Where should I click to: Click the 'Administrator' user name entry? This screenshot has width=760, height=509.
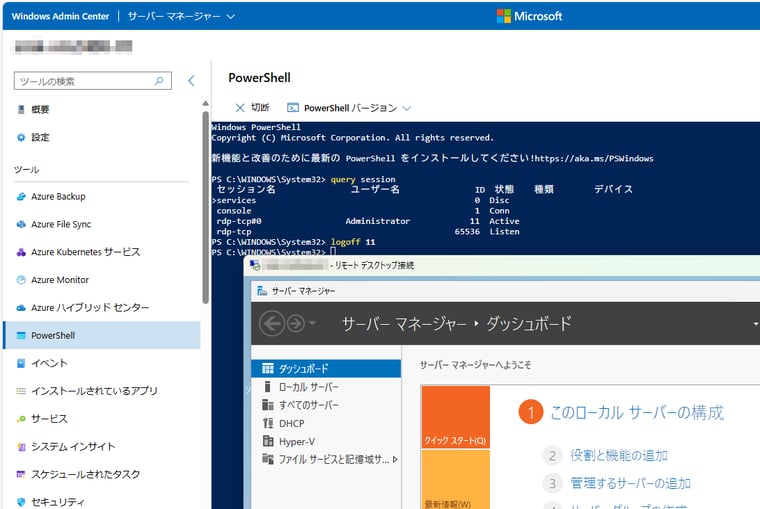pyautogui.click(x=378, y=221)
